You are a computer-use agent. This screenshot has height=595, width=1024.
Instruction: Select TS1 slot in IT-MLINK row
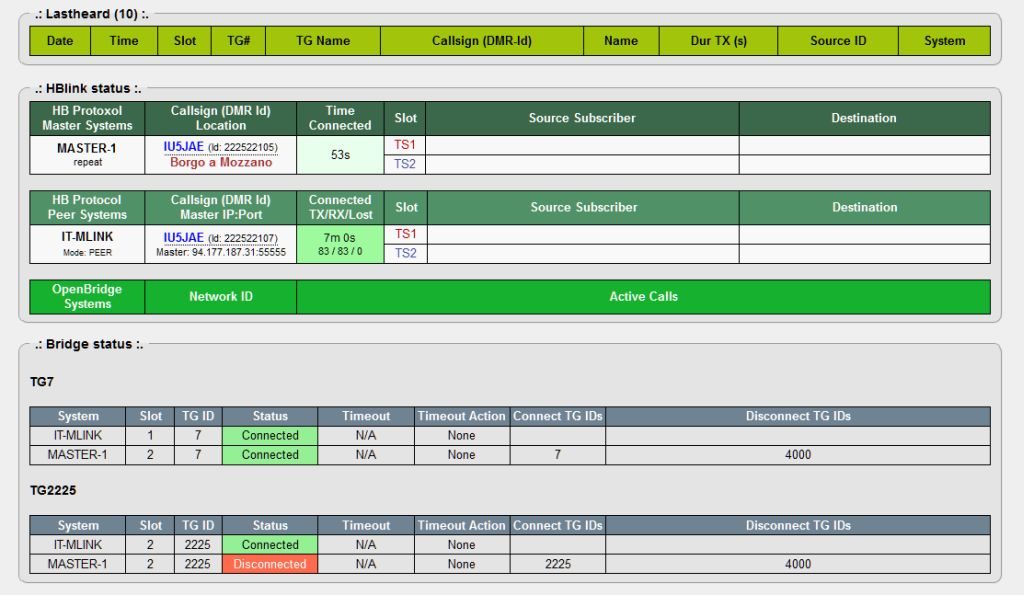(x=406, y=234)
